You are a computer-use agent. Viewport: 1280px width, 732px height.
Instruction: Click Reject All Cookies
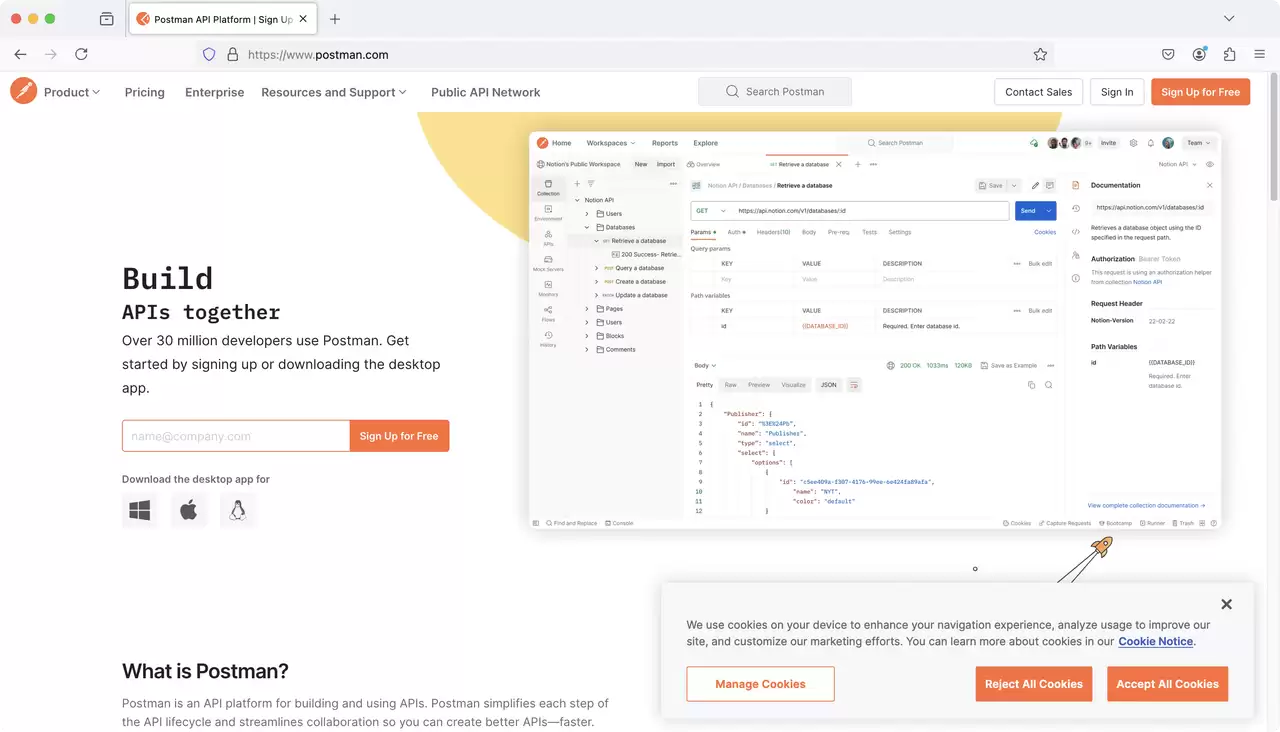pyautogui.click(x=1034, y=684)
